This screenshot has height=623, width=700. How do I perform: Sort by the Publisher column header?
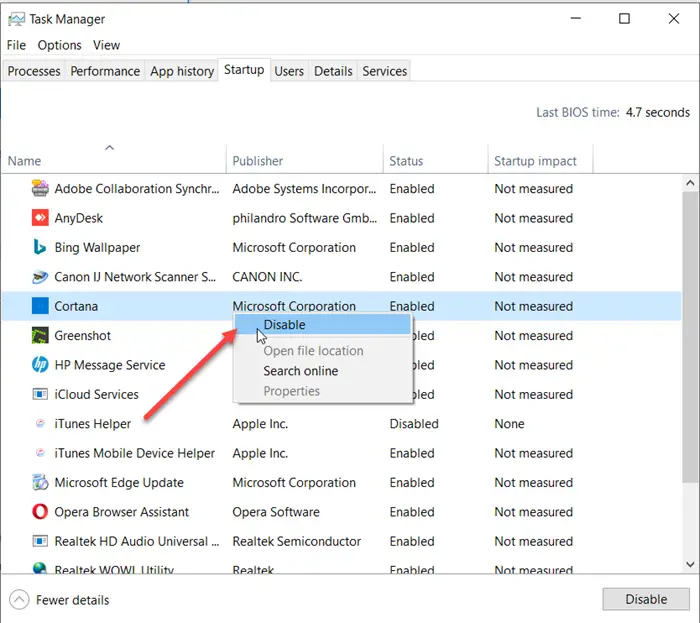[x=305, y=158]
